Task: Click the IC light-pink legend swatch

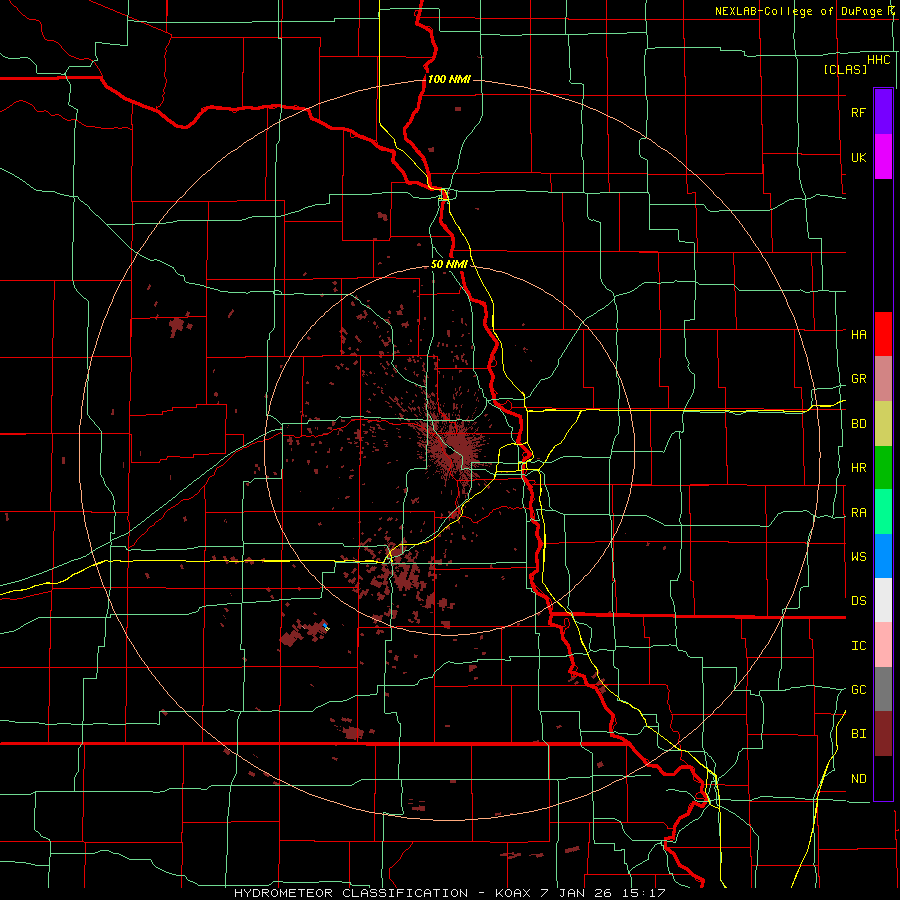Action: click(x=883, y=645)
